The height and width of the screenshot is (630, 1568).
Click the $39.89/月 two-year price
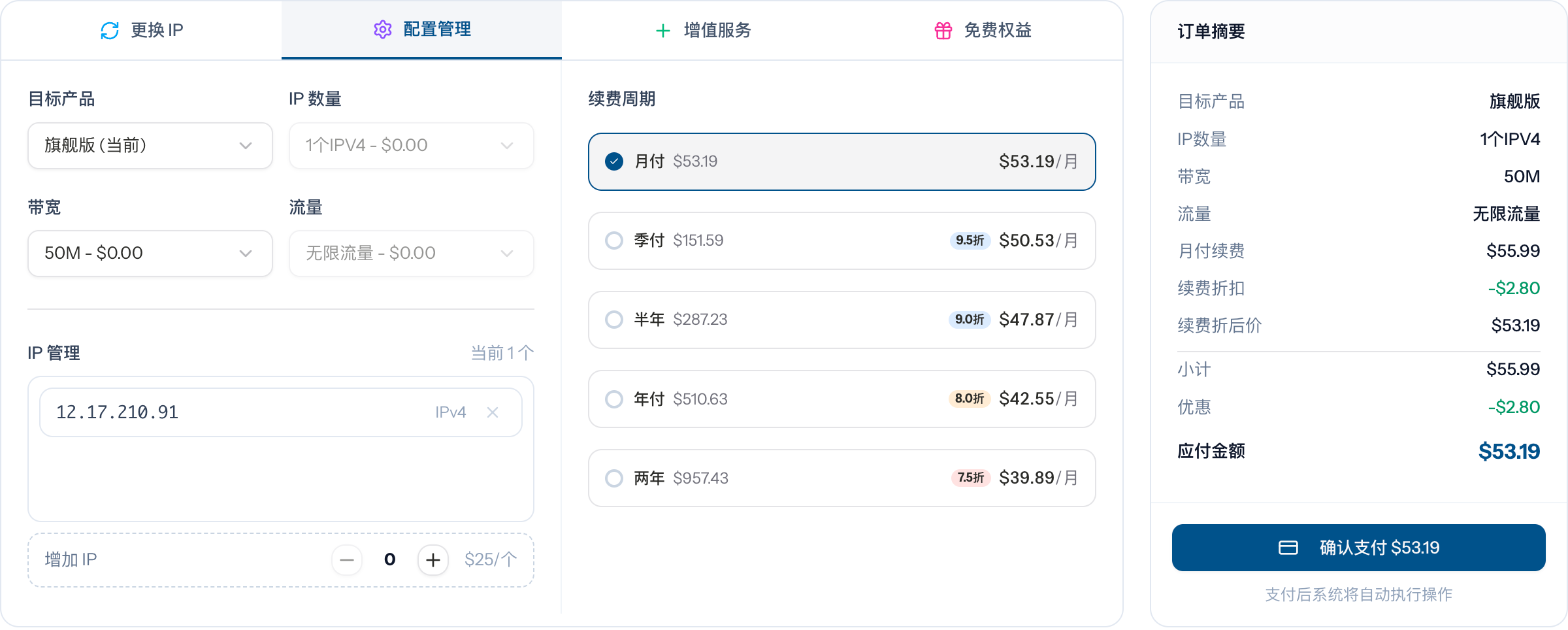click(x=1038, y=478)
